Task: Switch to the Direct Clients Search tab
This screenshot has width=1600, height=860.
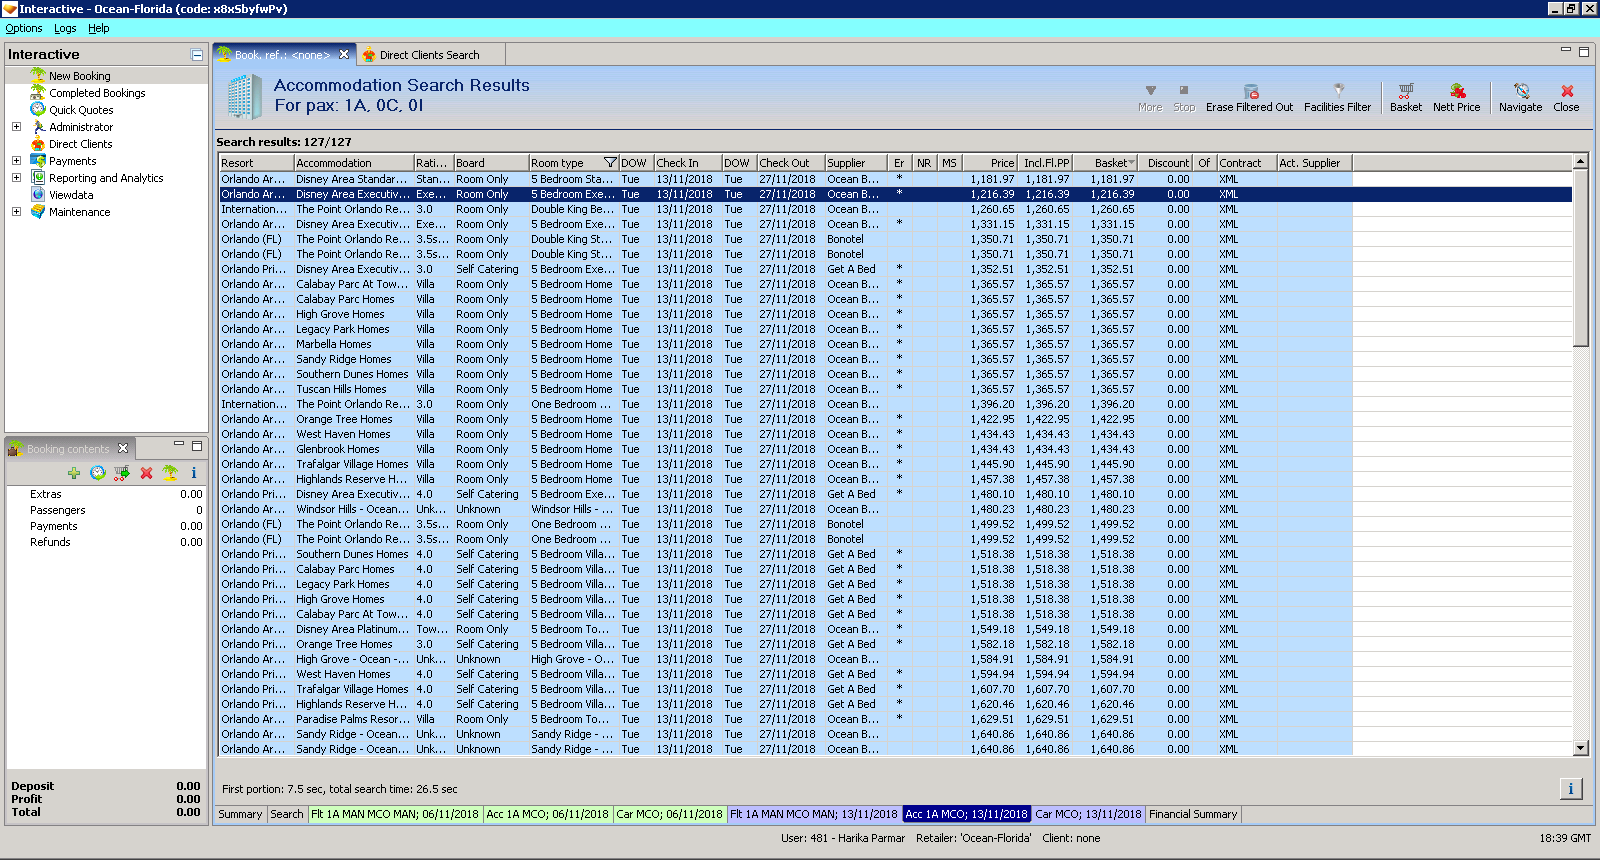Action: pos(429,55)
